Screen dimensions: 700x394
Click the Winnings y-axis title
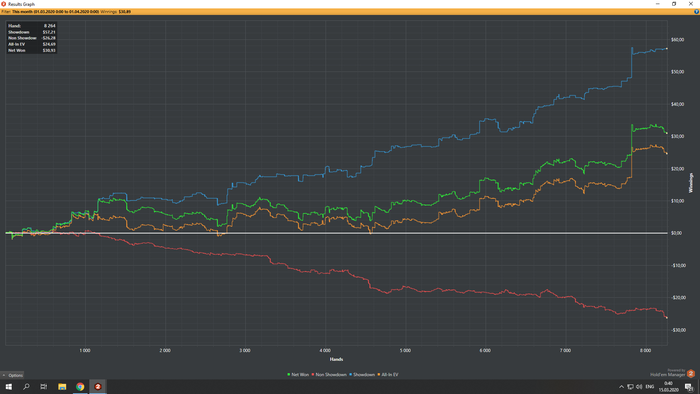point(691,183)
